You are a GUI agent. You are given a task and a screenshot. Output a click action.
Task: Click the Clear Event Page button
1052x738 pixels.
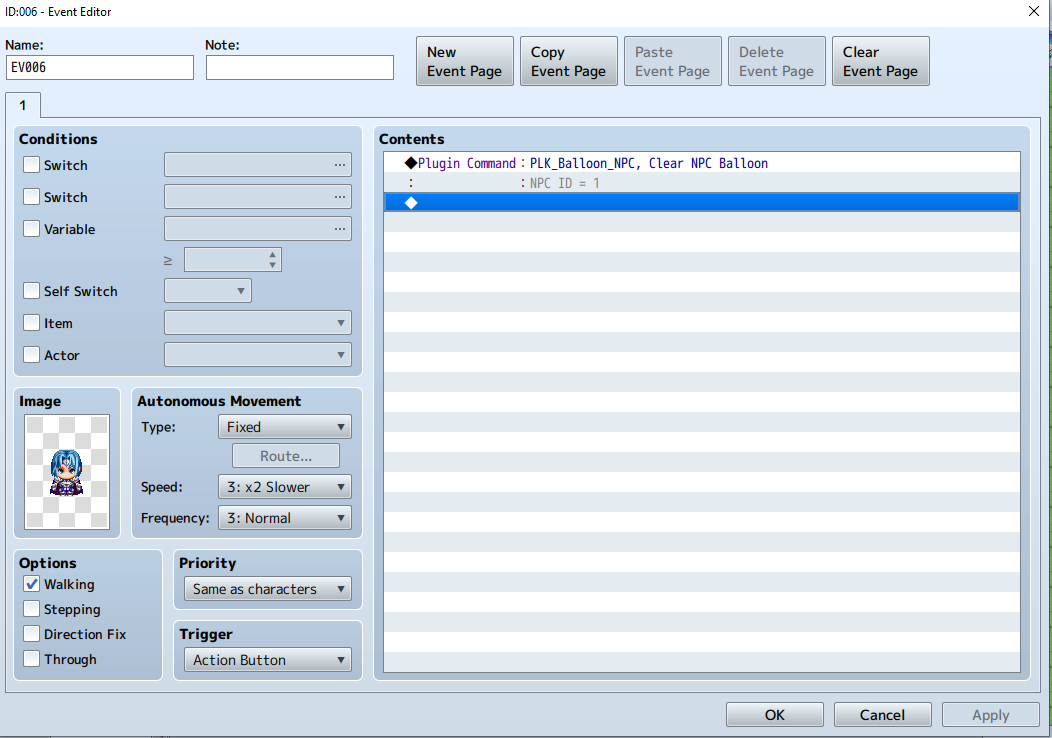880,61
